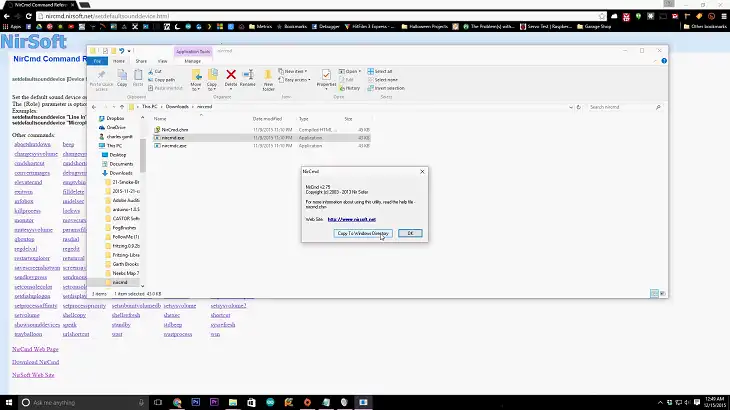The width and height of the screenshot is (730, 410).
Task: Select Documents in the navigation pane
Action: (x=121, y=164)
